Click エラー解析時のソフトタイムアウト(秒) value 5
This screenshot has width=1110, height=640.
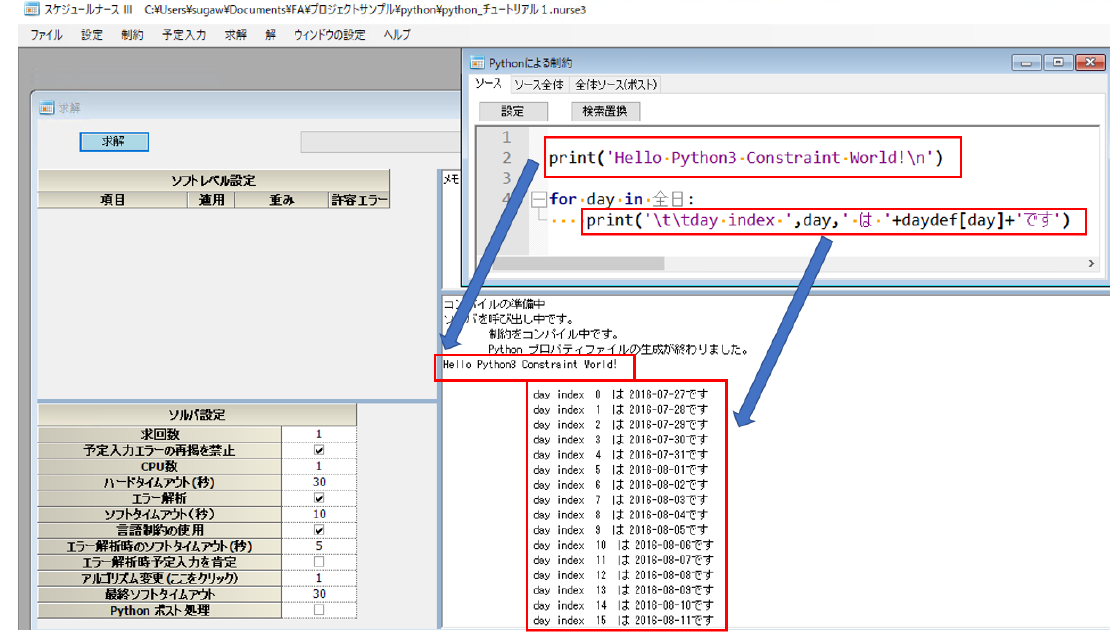pyautogui.click(x=319, y=546)
